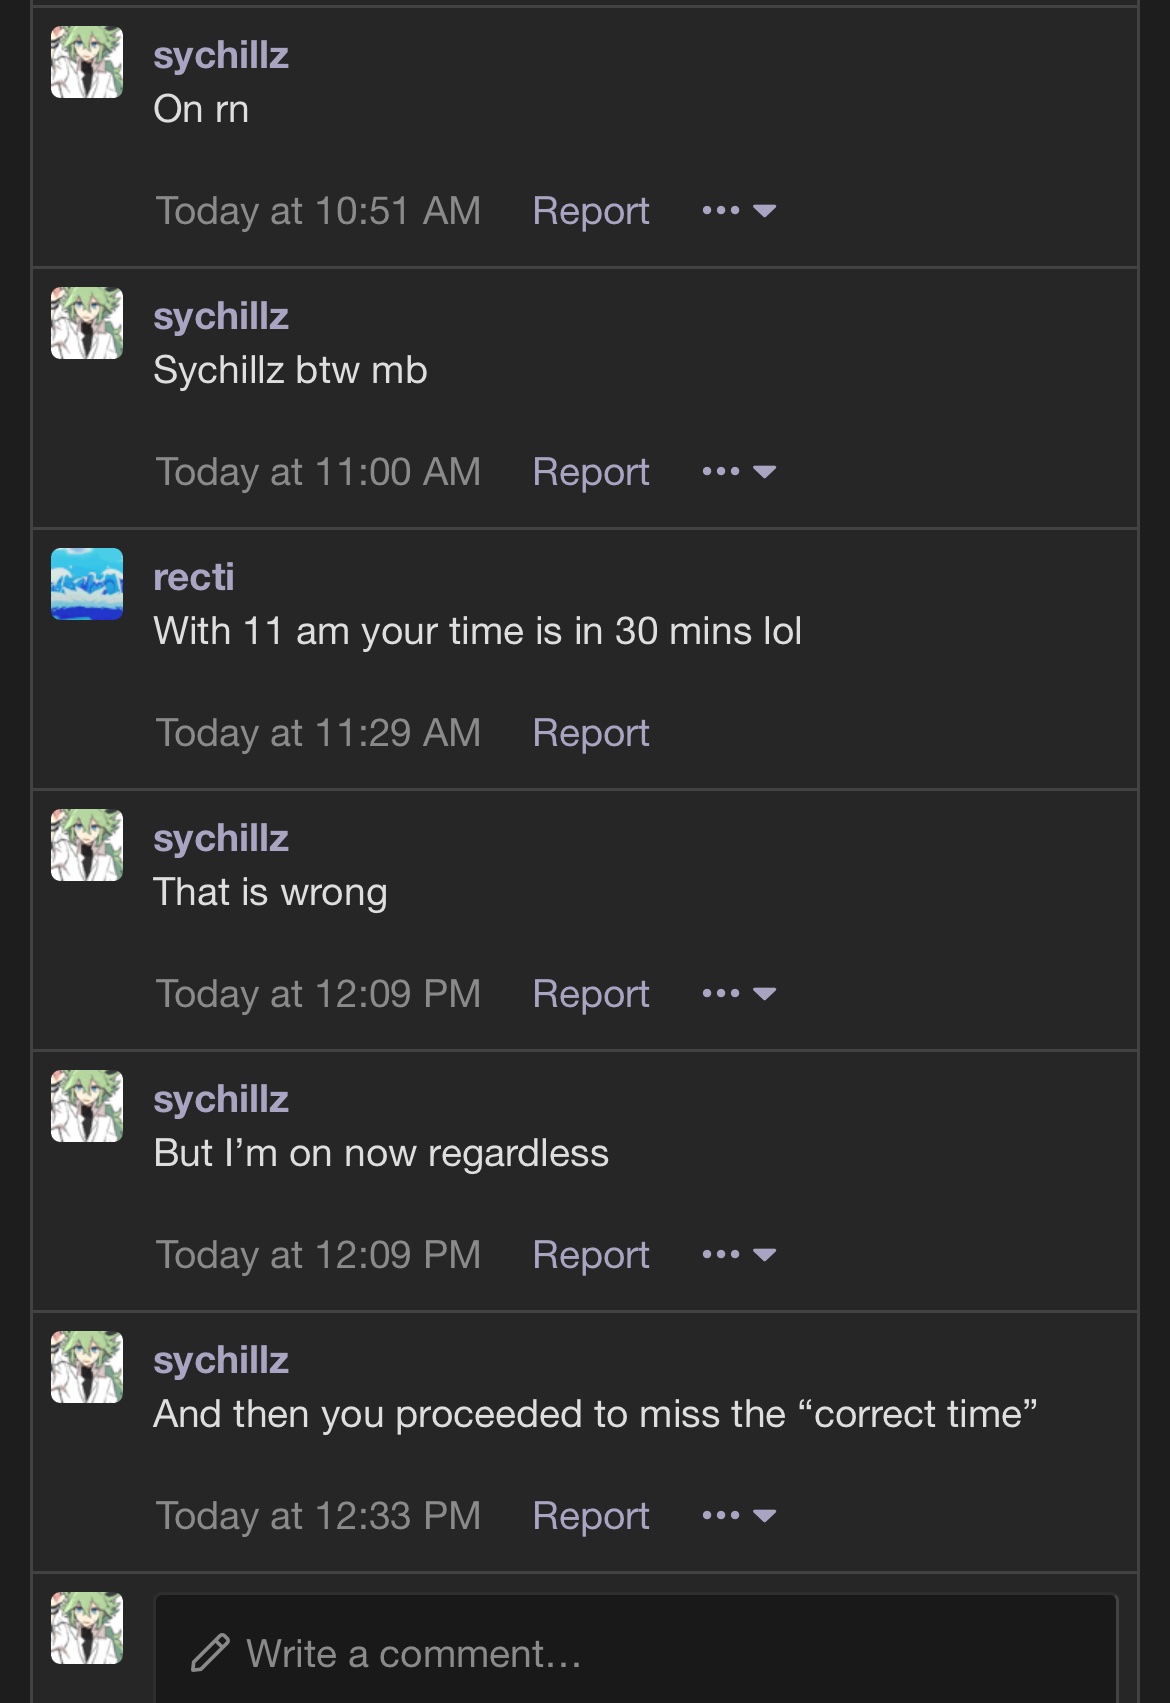1170x1703 pixels.
Task: Expand options menu for "That is wrong" comment
Action: 739,994
